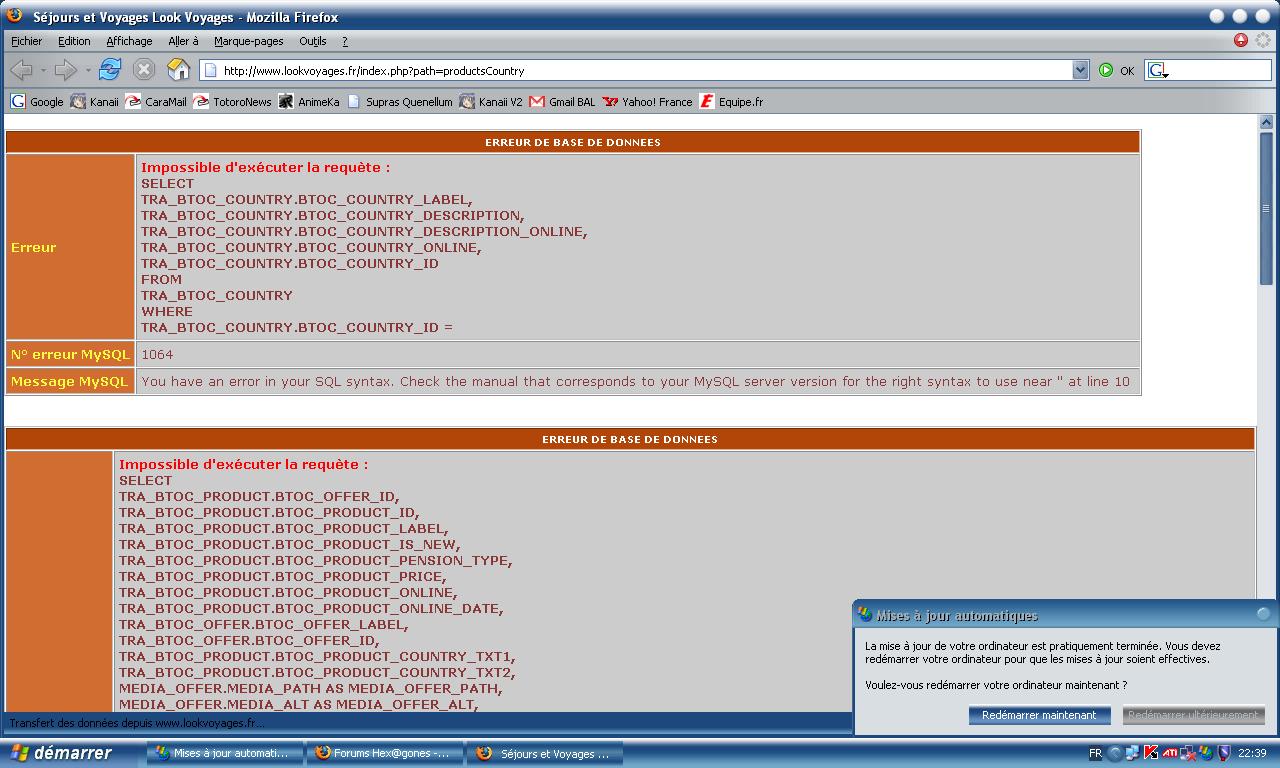
Task: Click the Reload page icon
Action: 110,70
